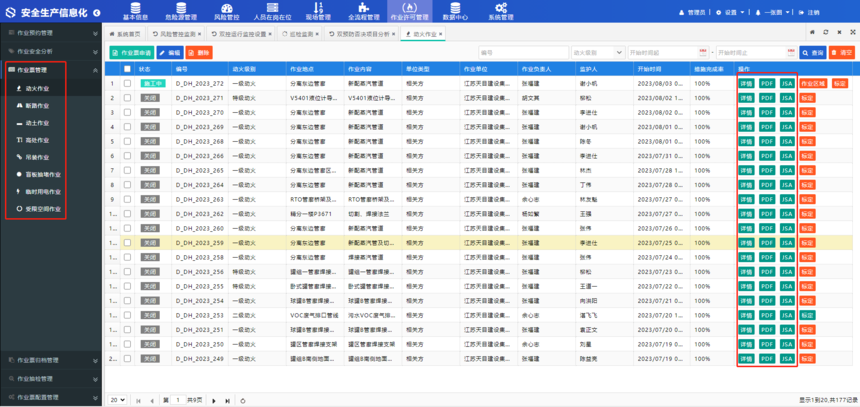Open 断路作业 in the left sidebar
The height and width of the screenshot is (407, 860).
[36, 105]
